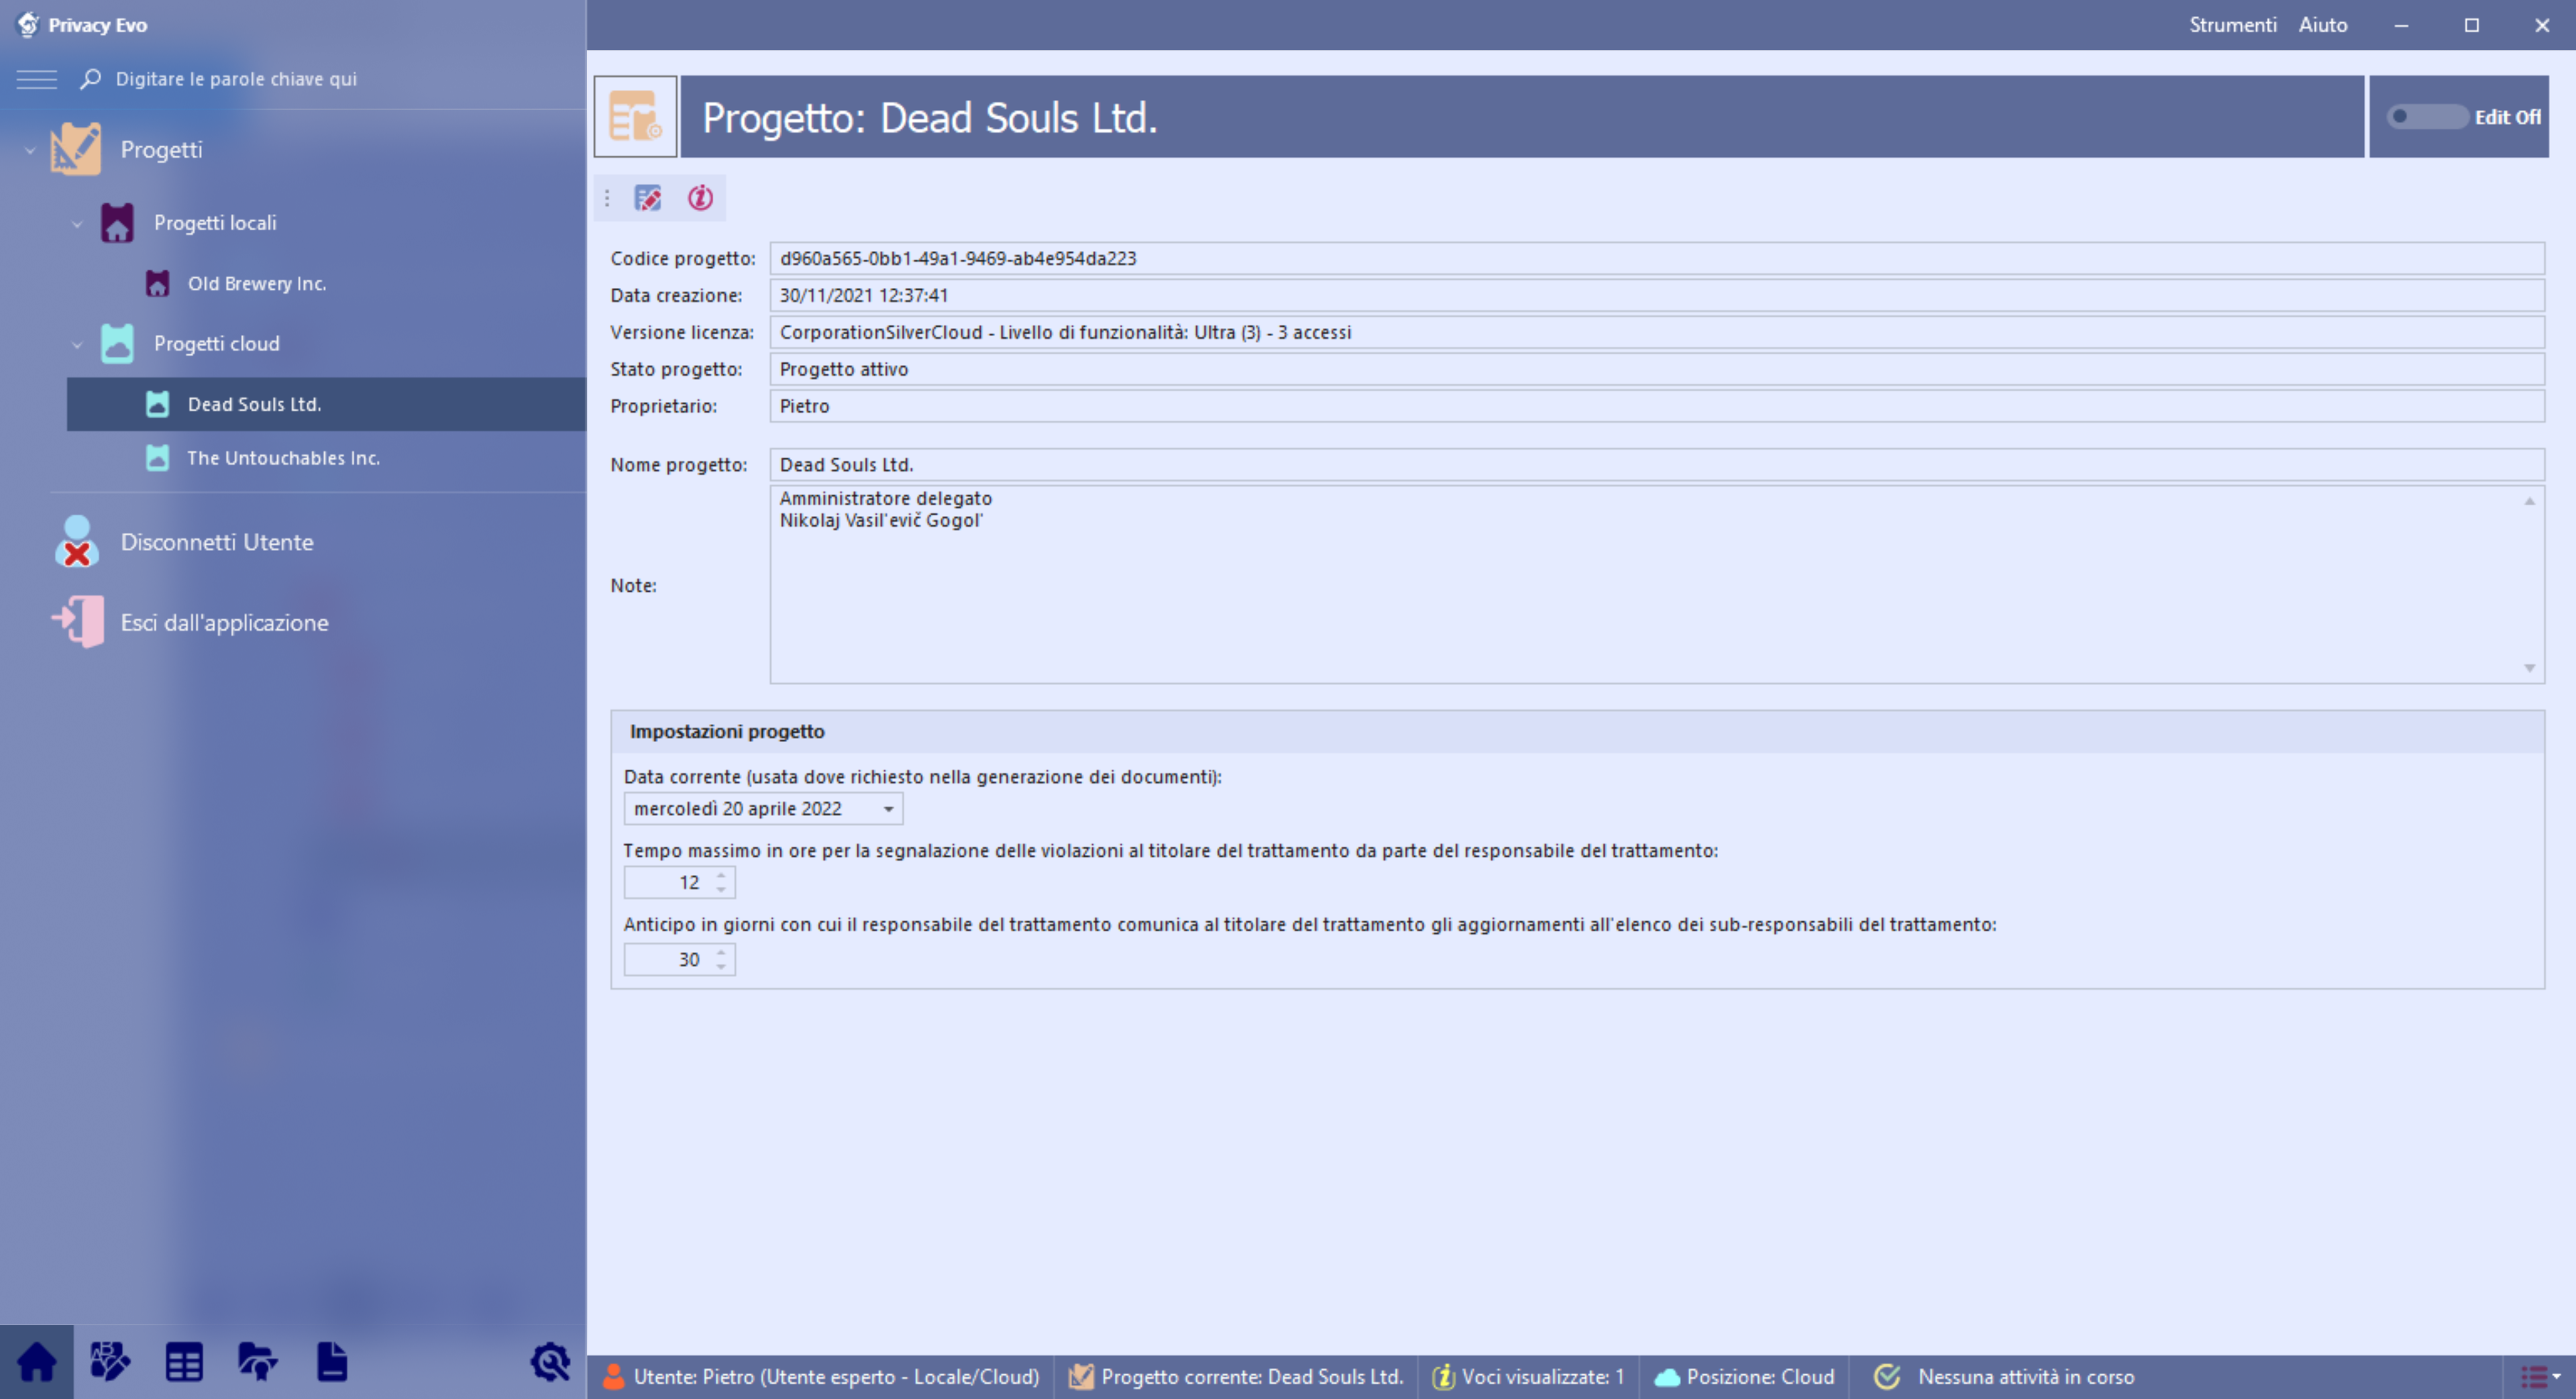Click the Progetti pencil-and-ruler icon
The height and width of the screenshot is (1399, 2576).
coord(76,149)
